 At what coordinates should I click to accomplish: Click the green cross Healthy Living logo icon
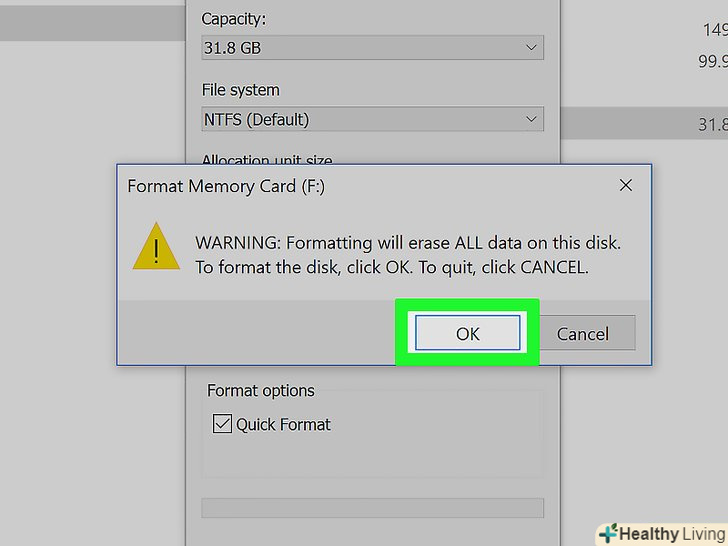609,533
